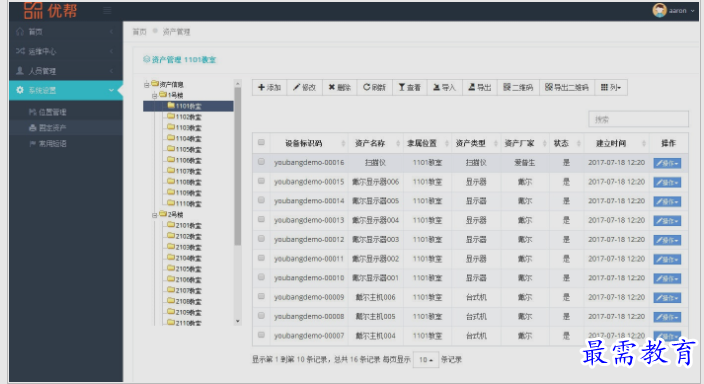Open the 操作 dropdown for youbangdemo-00014
The height and width of the screenshot is (384, 704).
667,202
